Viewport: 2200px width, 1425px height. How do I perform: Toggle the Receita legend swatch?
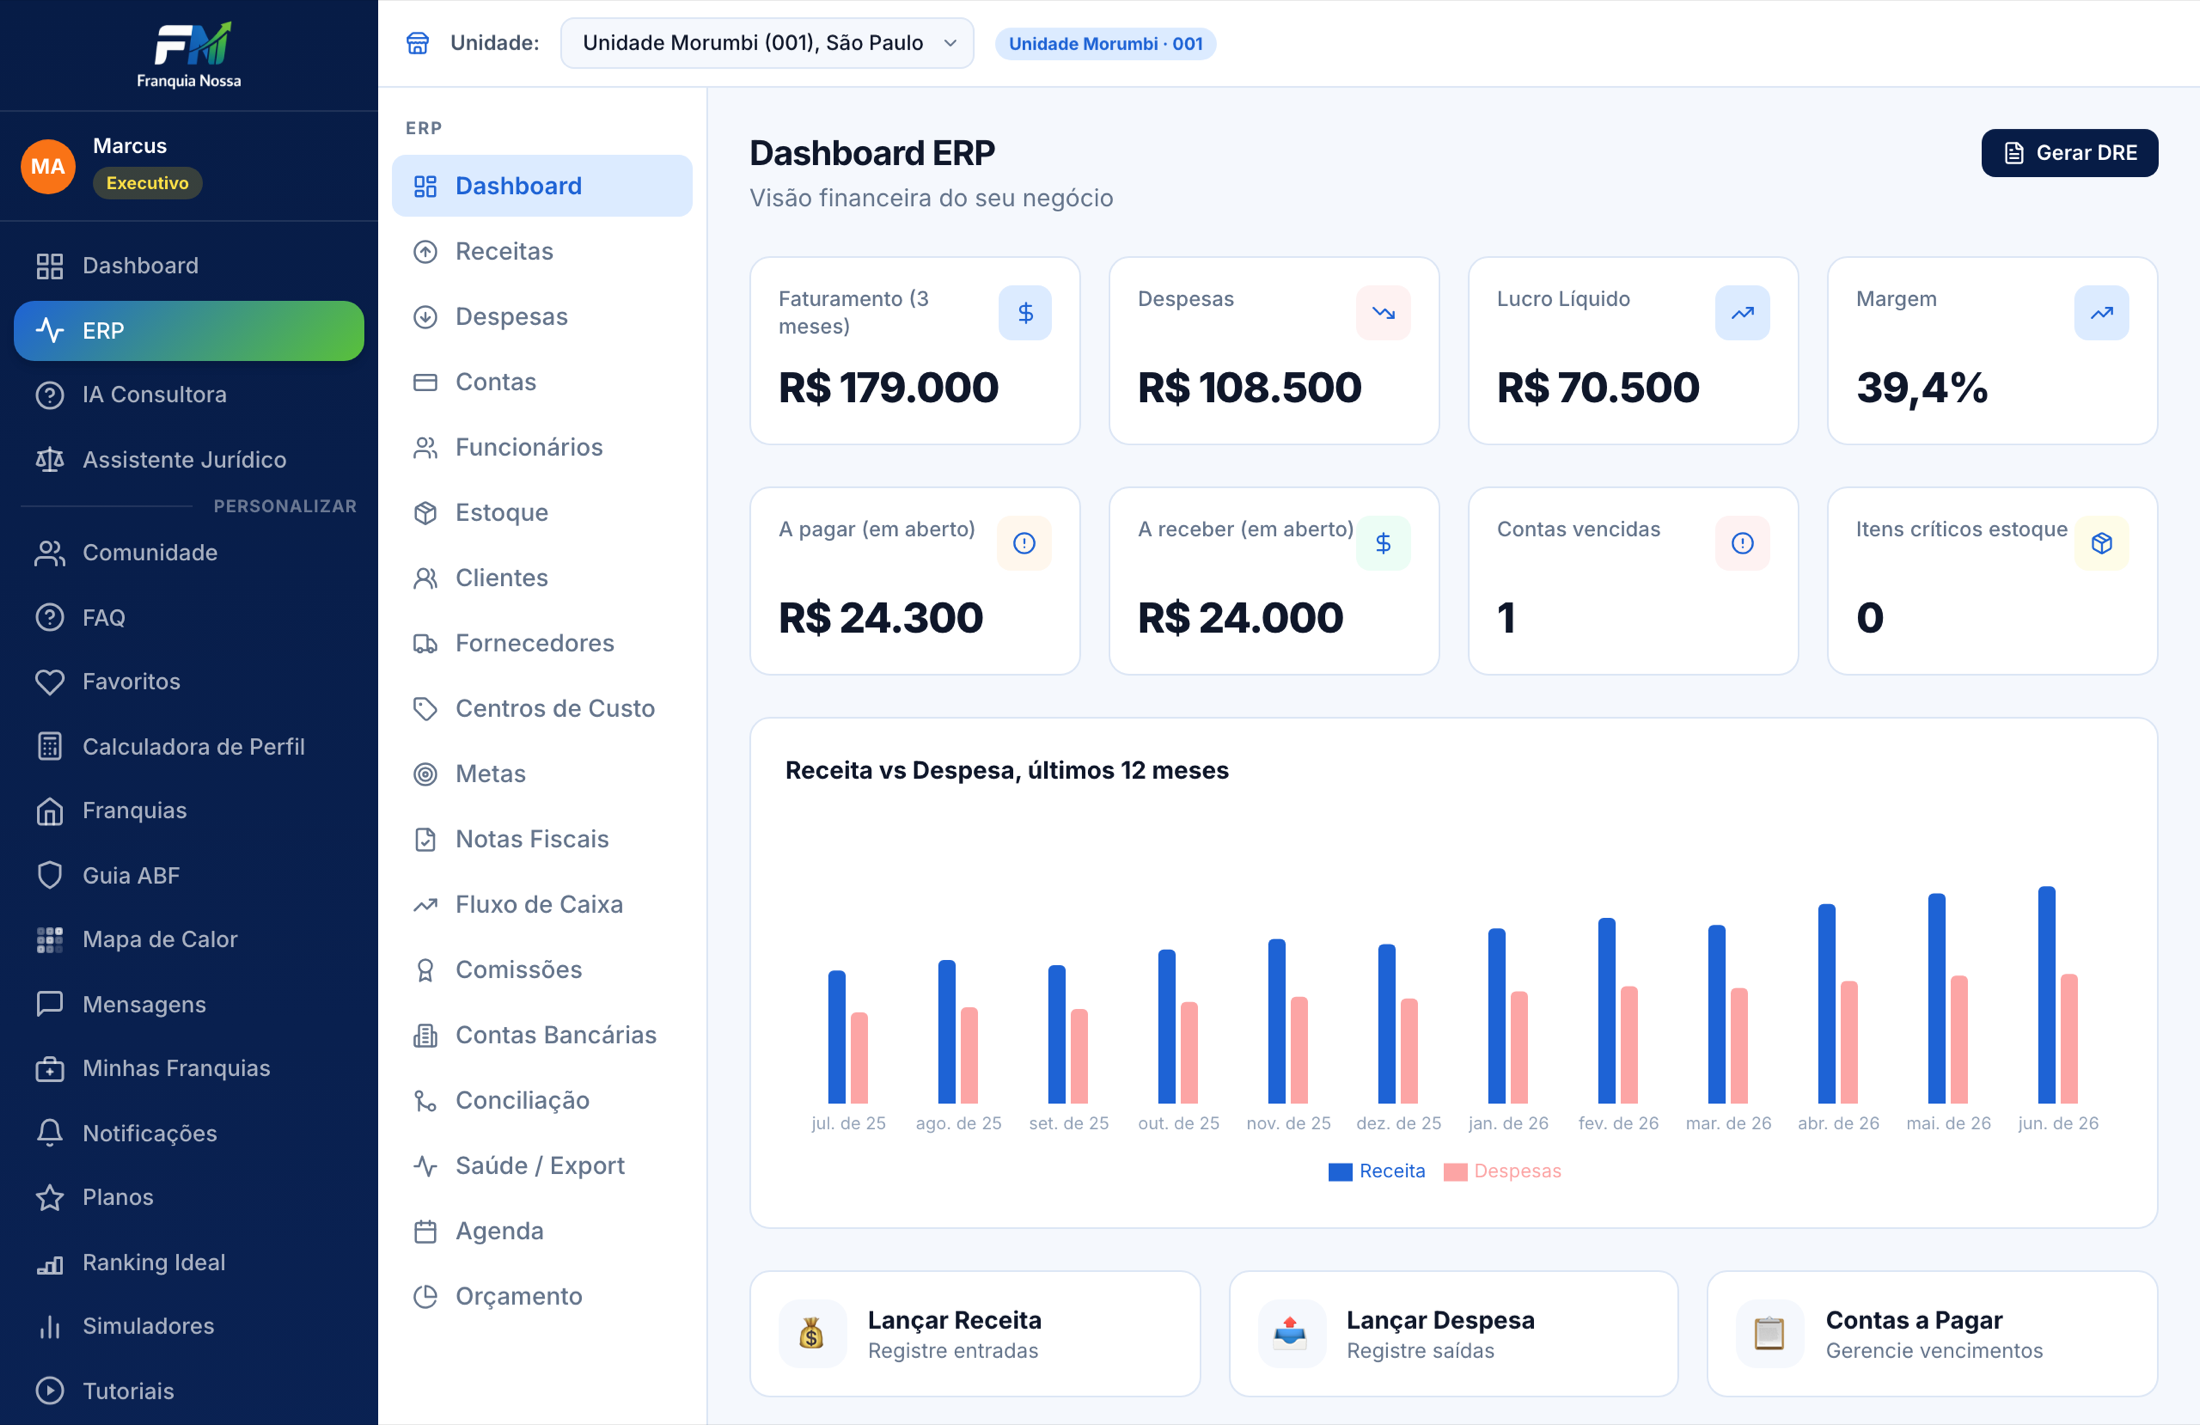[x=1340, y=1172]
